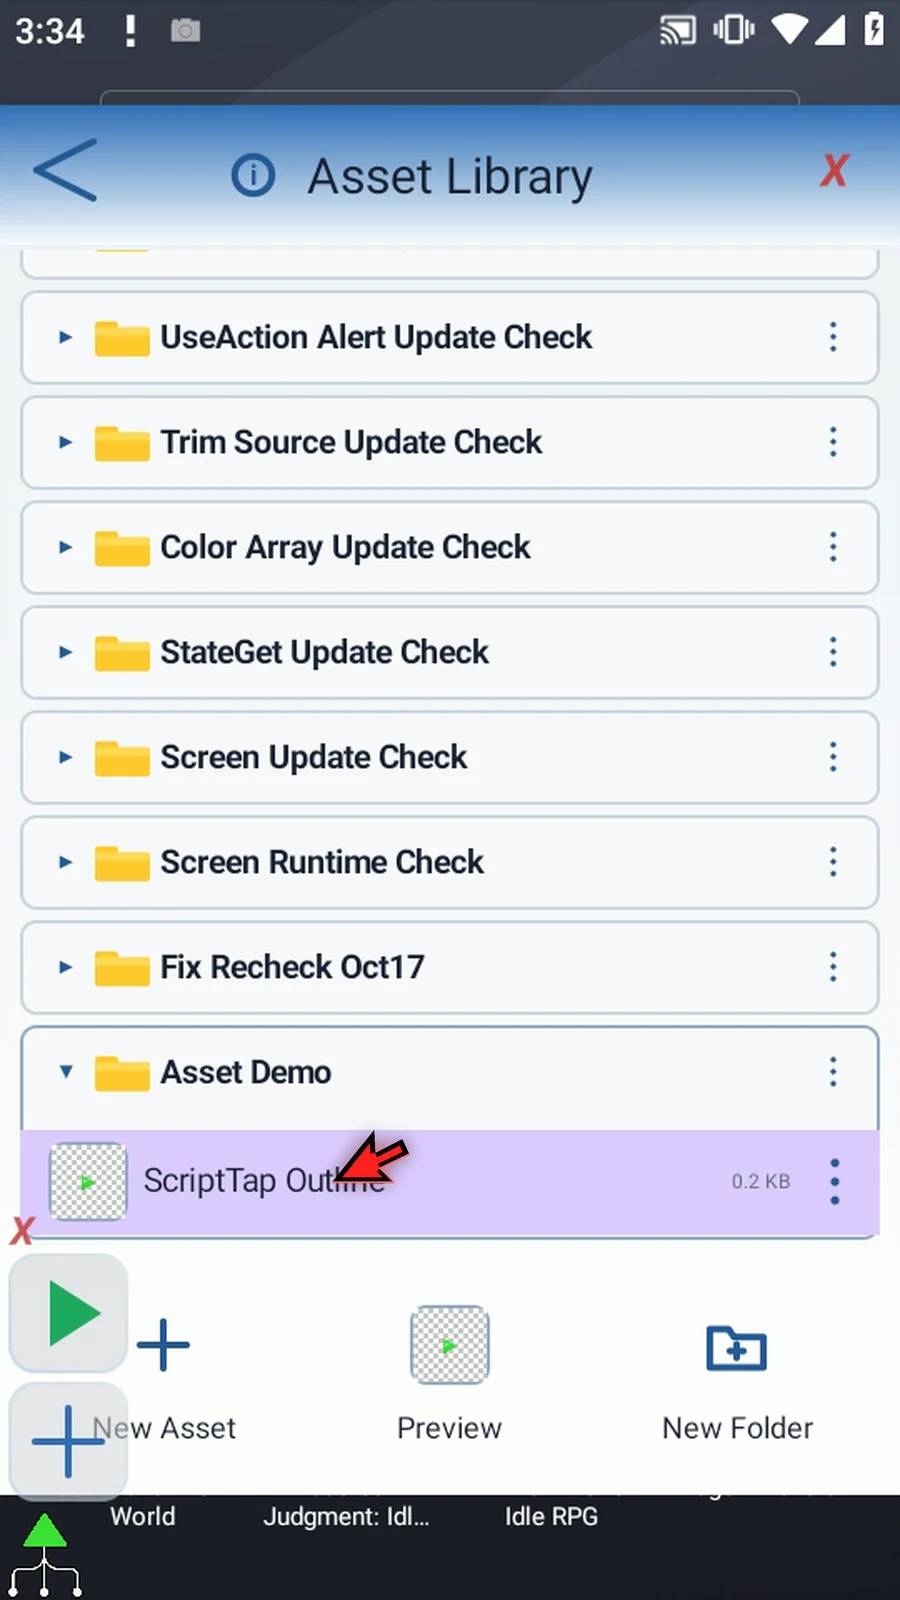This screenshot has height=1600, width=900.
Task: Dismiss the floating overlay with small red X
Action: pos(22,1230)
